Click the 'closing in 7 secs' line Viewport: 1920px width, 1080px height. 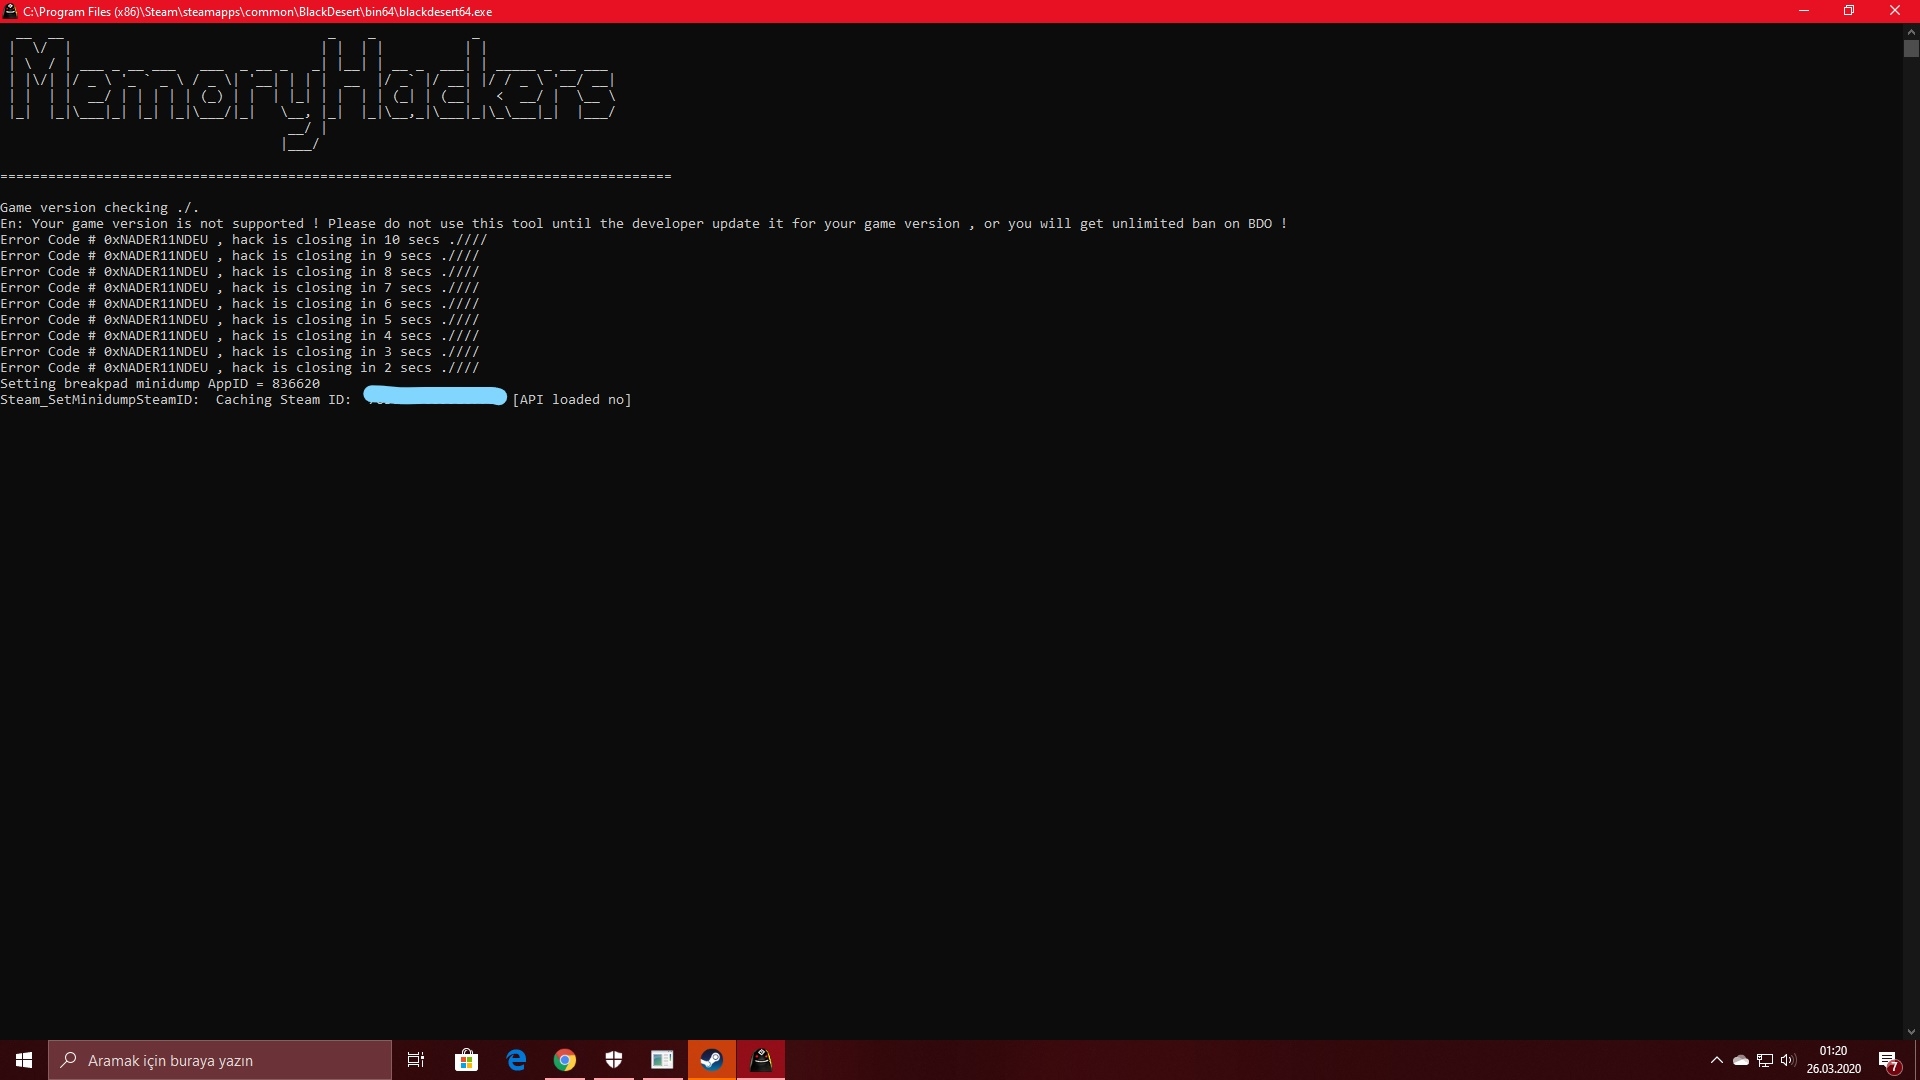tap(240, 288)
